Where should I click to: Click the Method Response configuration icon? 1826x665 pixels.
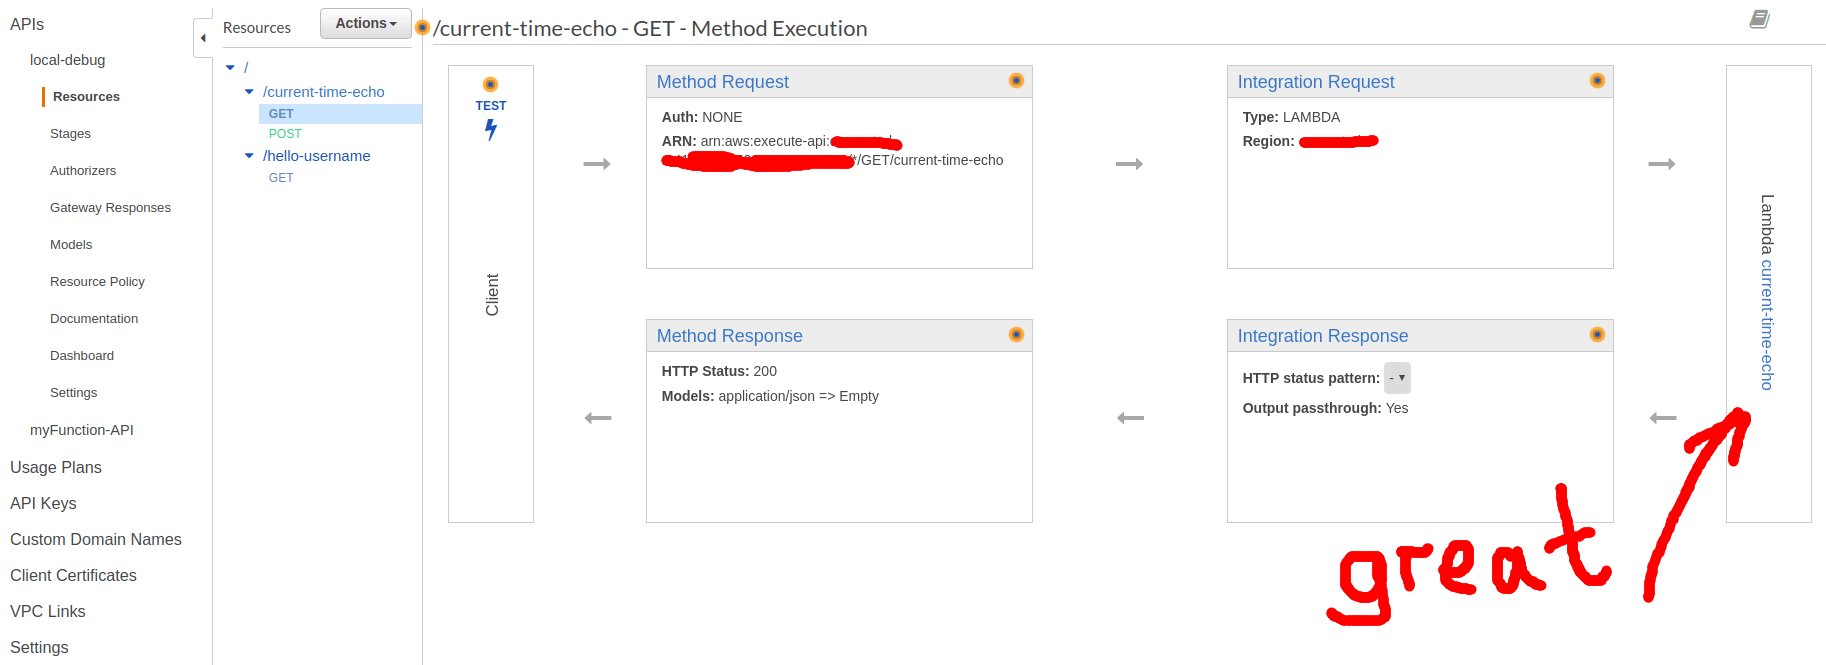(1016, 335)
